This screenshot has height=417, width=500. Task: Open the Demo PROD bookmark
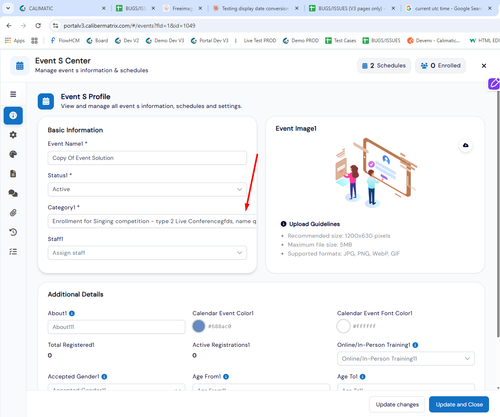pyautogui.click(x=301, y=41)
